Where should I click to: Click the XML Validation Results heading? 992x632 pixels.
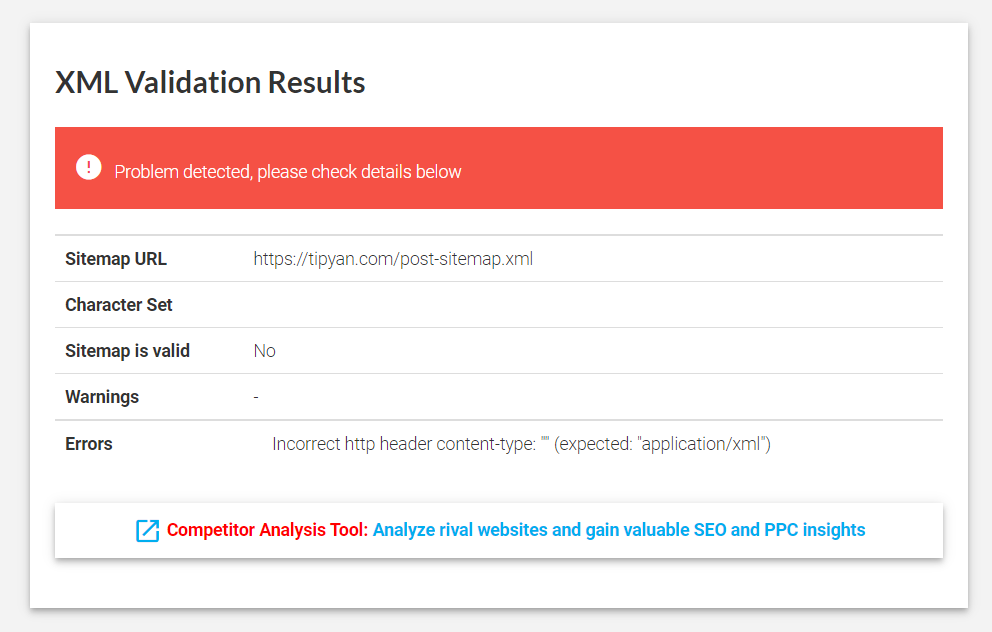point(210,82)
